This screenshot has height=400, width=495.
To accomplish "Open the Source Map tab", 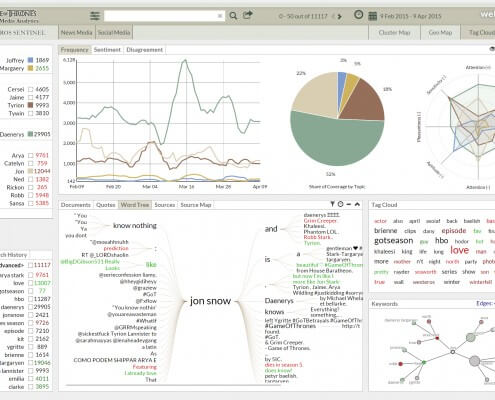I will [196, 205].
